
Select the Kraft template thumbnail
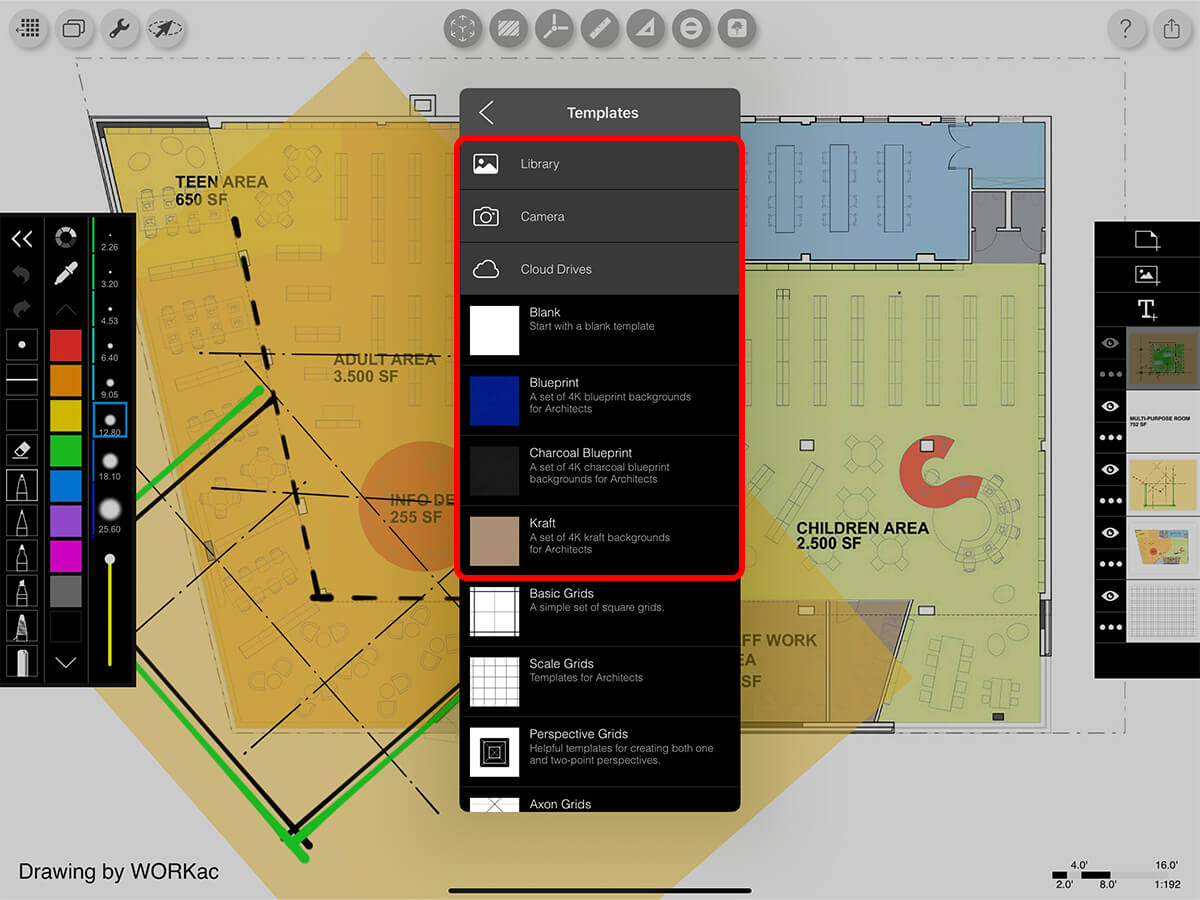495,541
